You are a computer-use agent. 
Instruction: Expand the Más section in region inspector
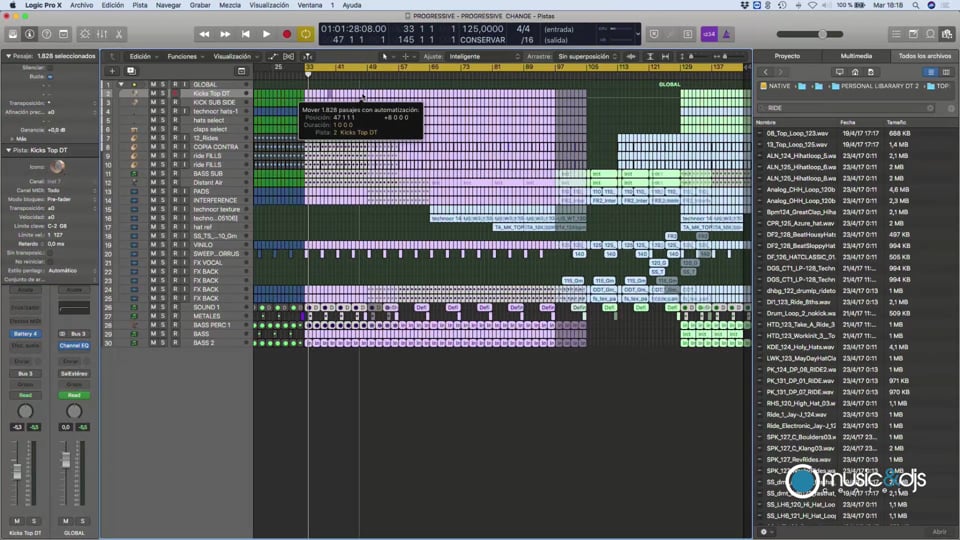click(12, 139)
